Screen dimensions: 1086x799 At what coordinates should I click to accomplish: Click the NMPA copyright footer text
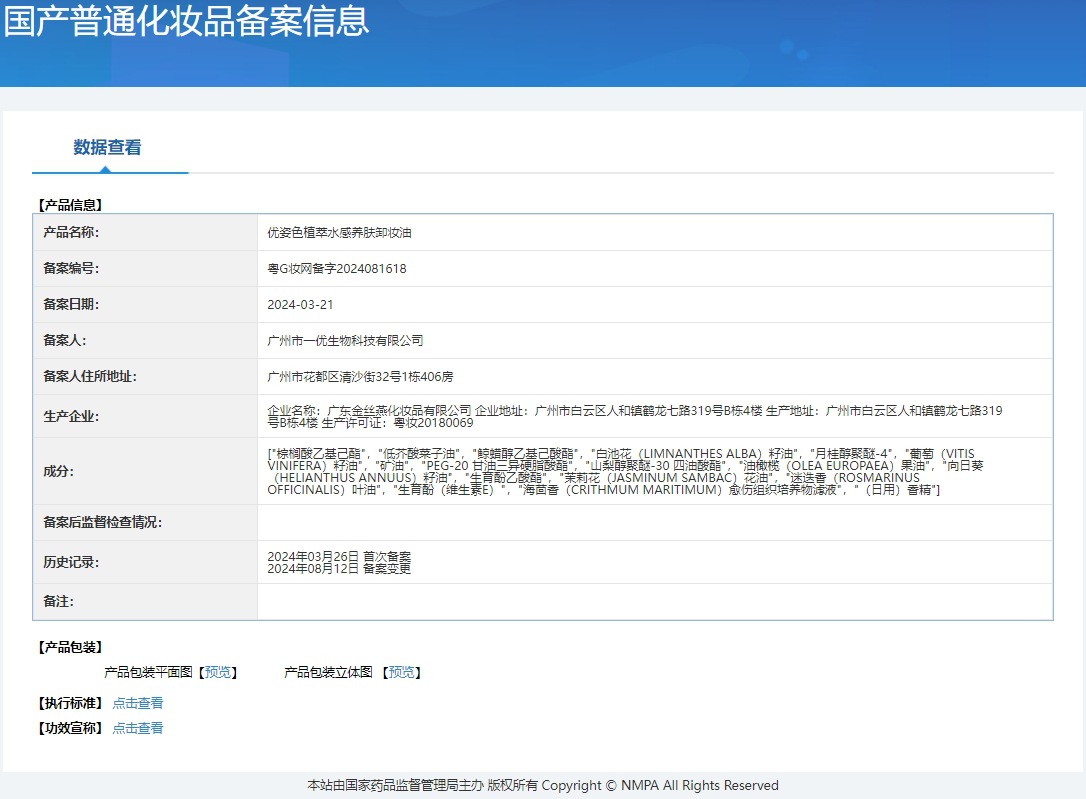click(x=543, y=785)
